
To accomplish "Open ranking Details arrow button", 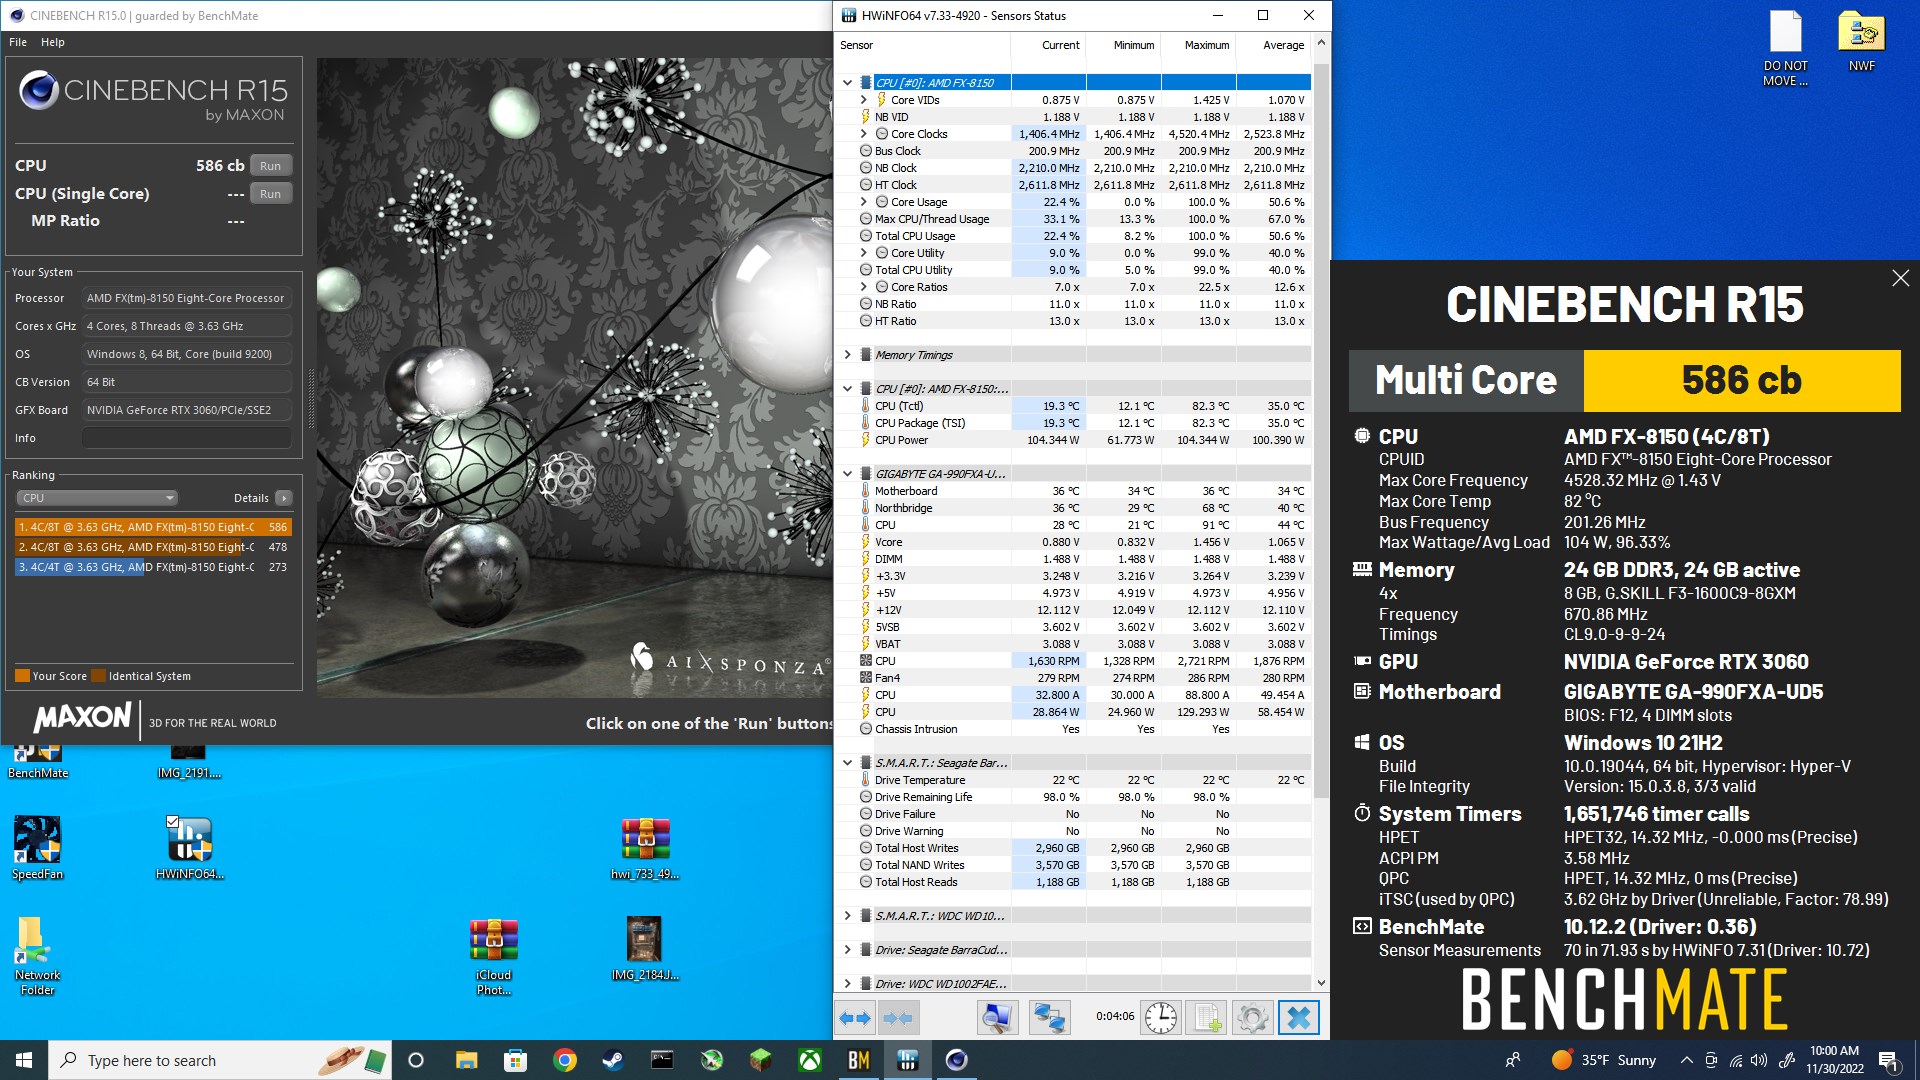I will pyautogui.click(x=284, y=498).
